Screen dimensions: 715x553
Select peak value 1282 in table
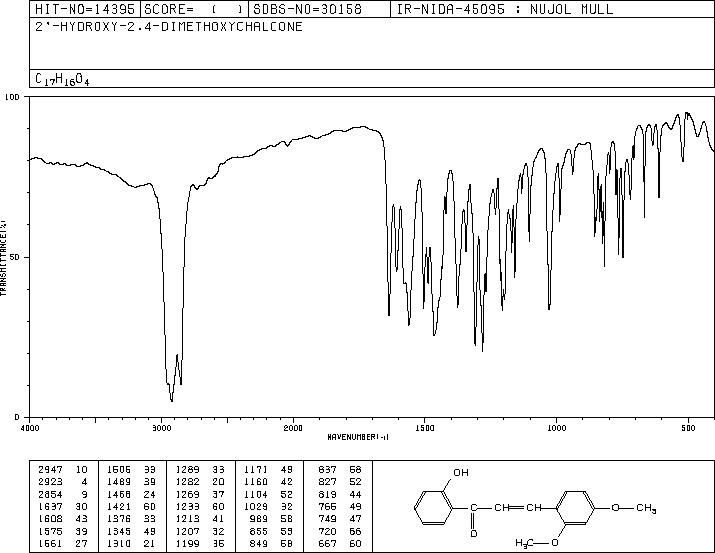tap(187, 482)
